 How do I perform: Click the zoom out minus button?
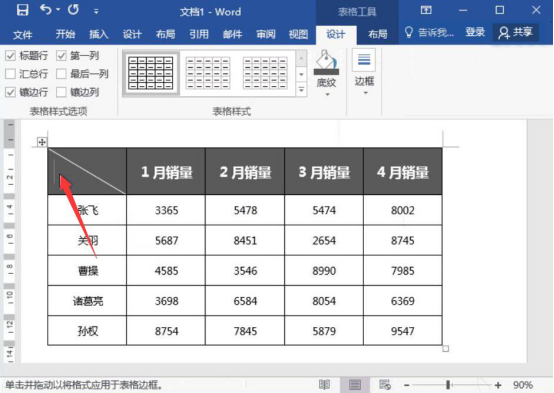pyautogui.click(x=407, y=385)
